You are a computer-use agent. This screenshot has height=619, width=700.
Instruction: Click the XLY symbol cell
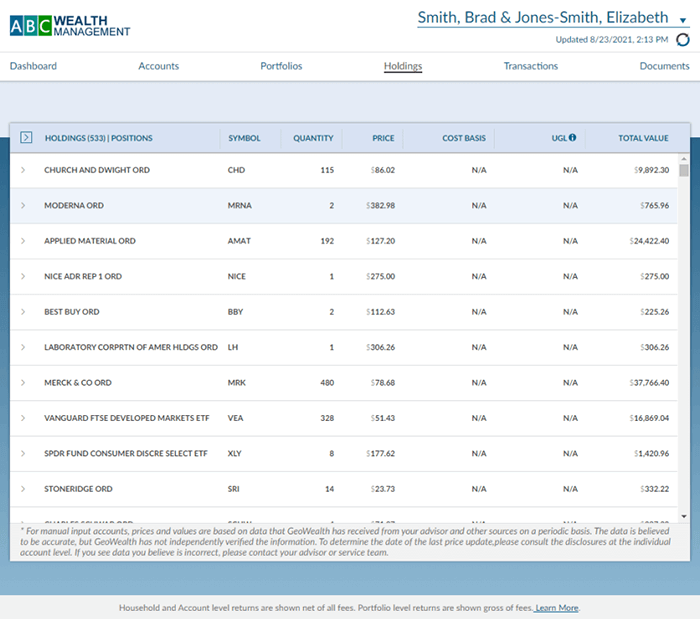point(234,453)
